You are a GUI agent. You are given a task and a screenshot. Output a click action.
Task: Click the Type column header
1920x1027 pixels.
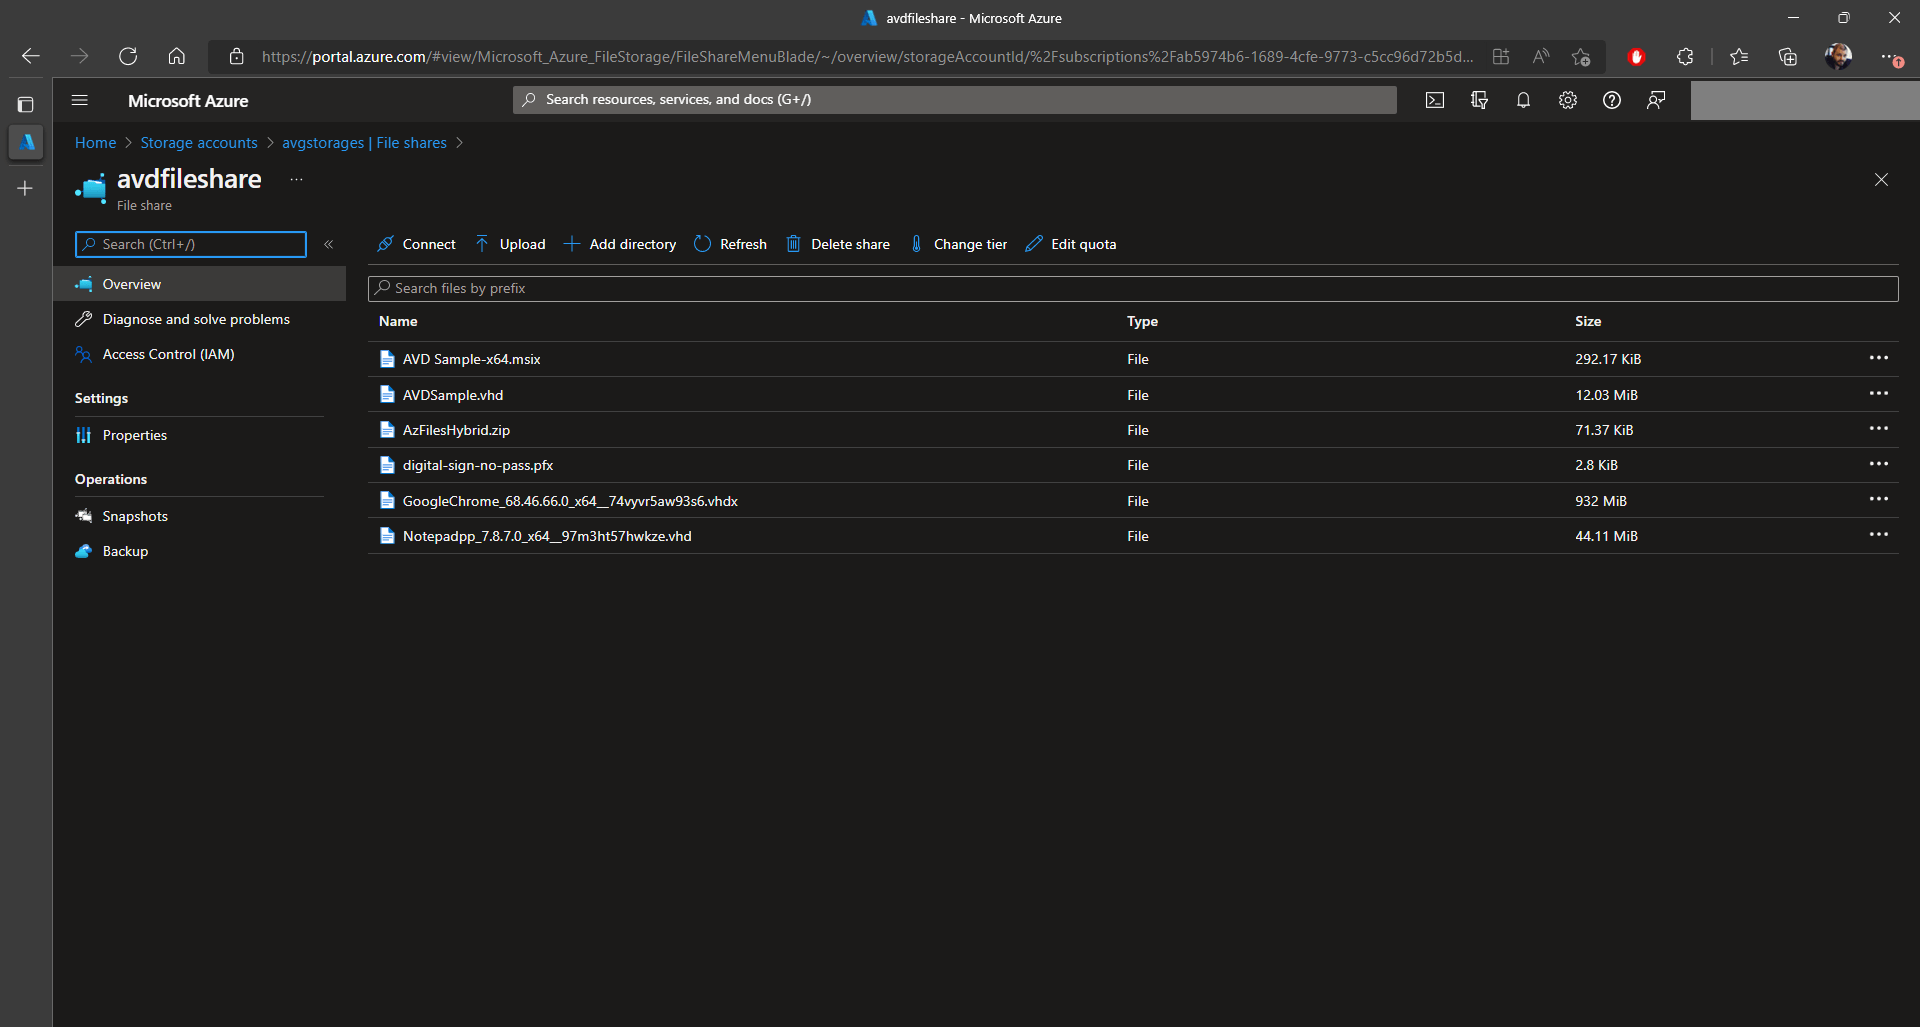1142,321
